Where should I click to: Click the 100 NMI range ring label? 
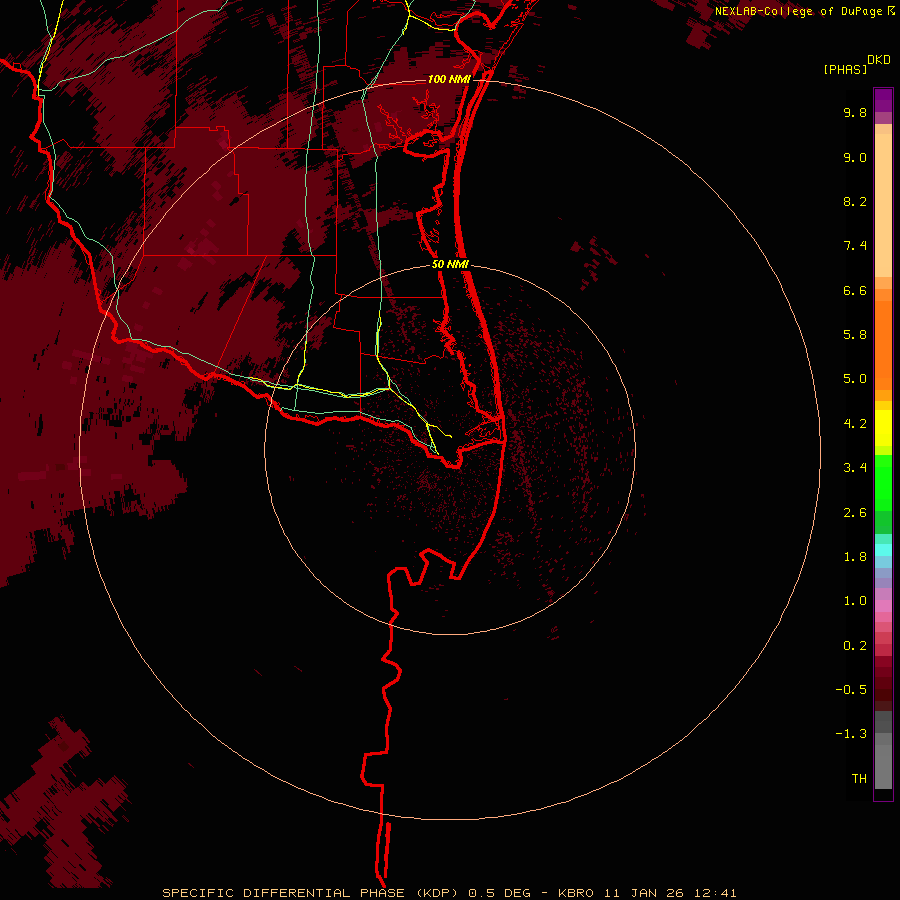449,79
